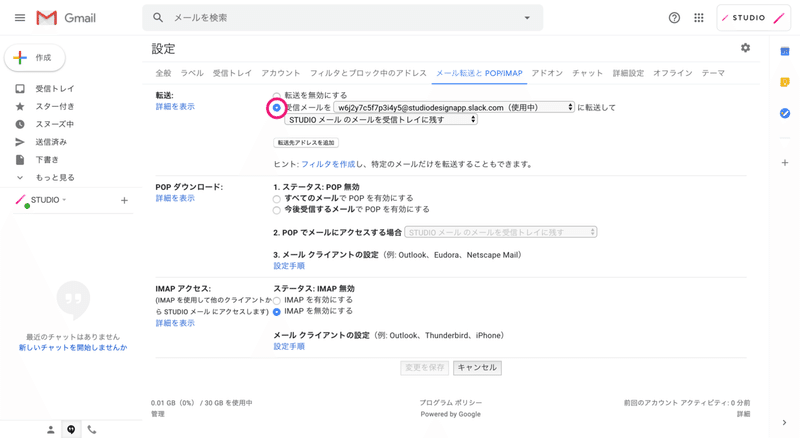The image size is (800, 438).
Task: Switch to the Hangouts chat icon tab
Action: point(71,430)
